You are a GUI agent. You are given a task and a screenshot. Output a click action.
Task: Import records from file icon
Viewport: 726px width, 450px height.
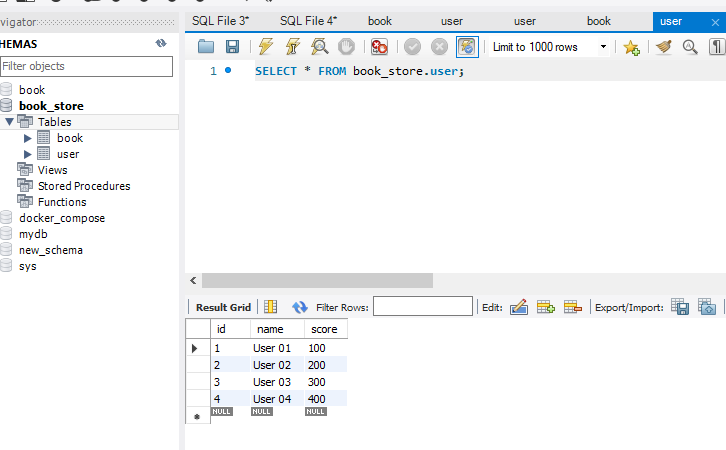tap(707, 307)
